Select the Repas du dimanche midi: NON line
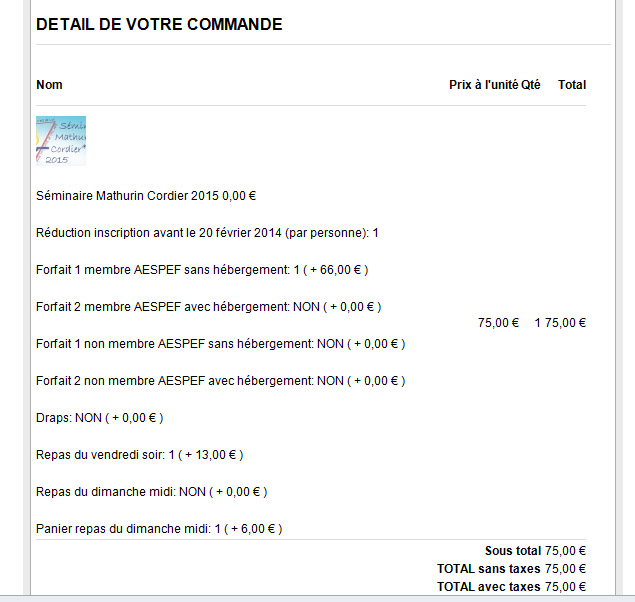The image size is (635, 602). click(151, 492)
